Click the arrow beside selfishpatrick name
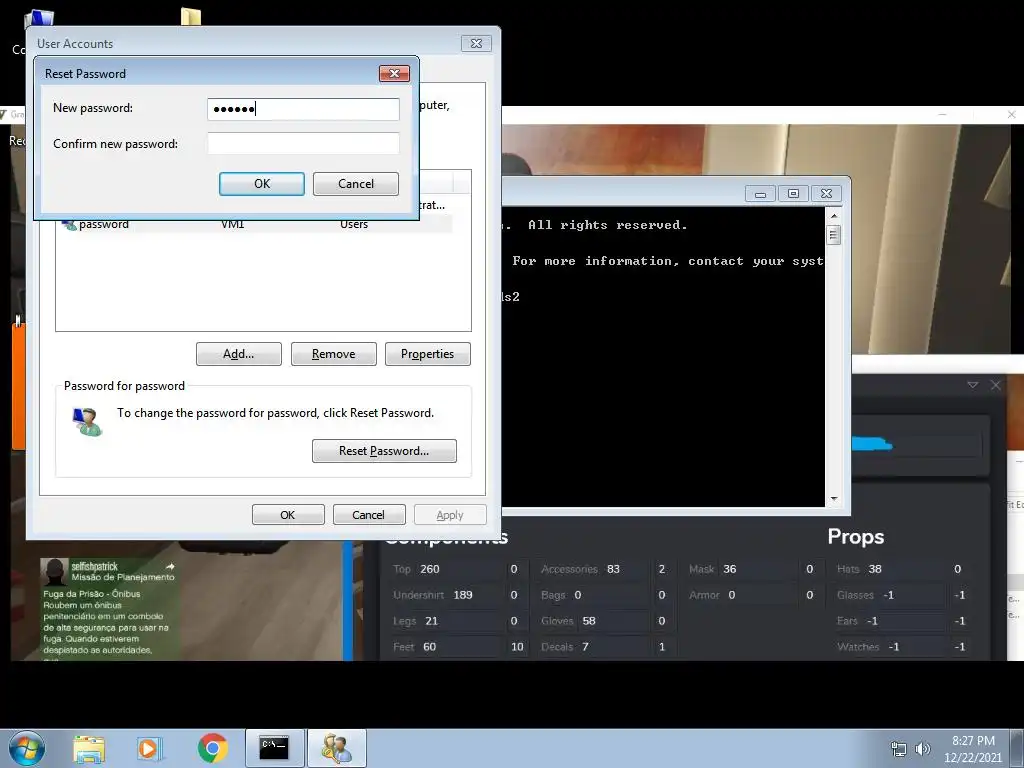The image size is (1024, 768). point(170,566)
